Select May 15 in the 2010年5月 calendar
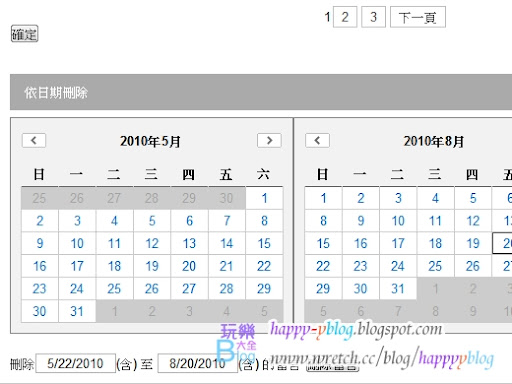The height and width of the screenshot is (384, 512). (x=264, y=243)
